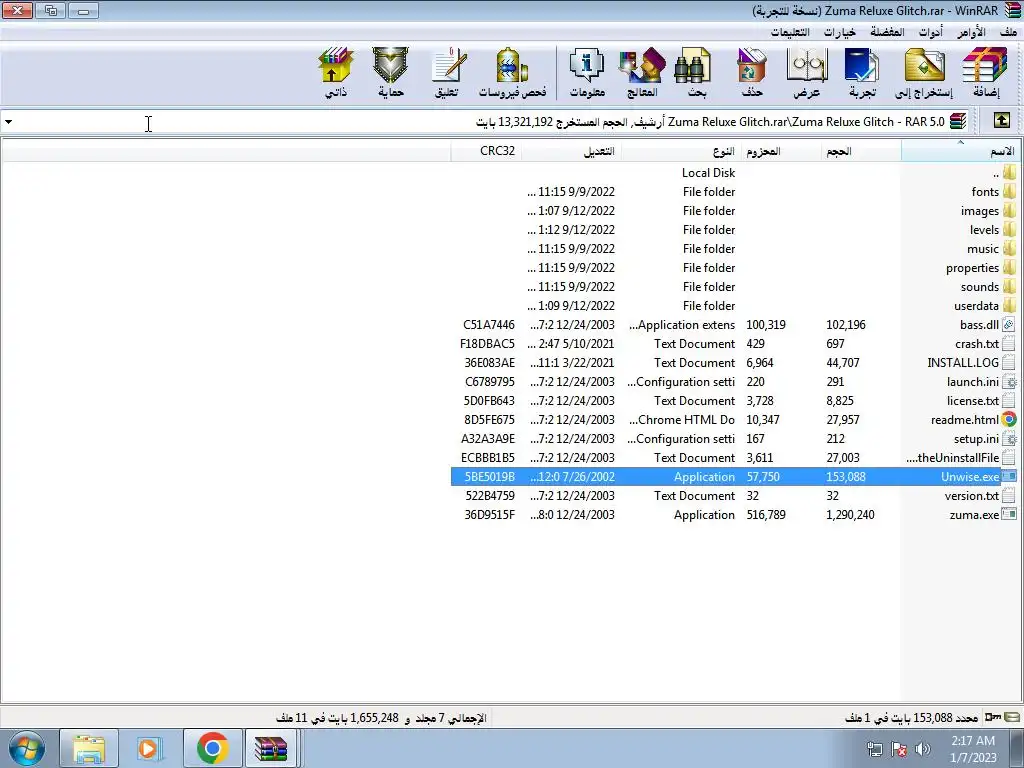Viewport: 1024px width, 768px height.
Task: Open Google Chrome from the taskbar
Action: [212, 748]
